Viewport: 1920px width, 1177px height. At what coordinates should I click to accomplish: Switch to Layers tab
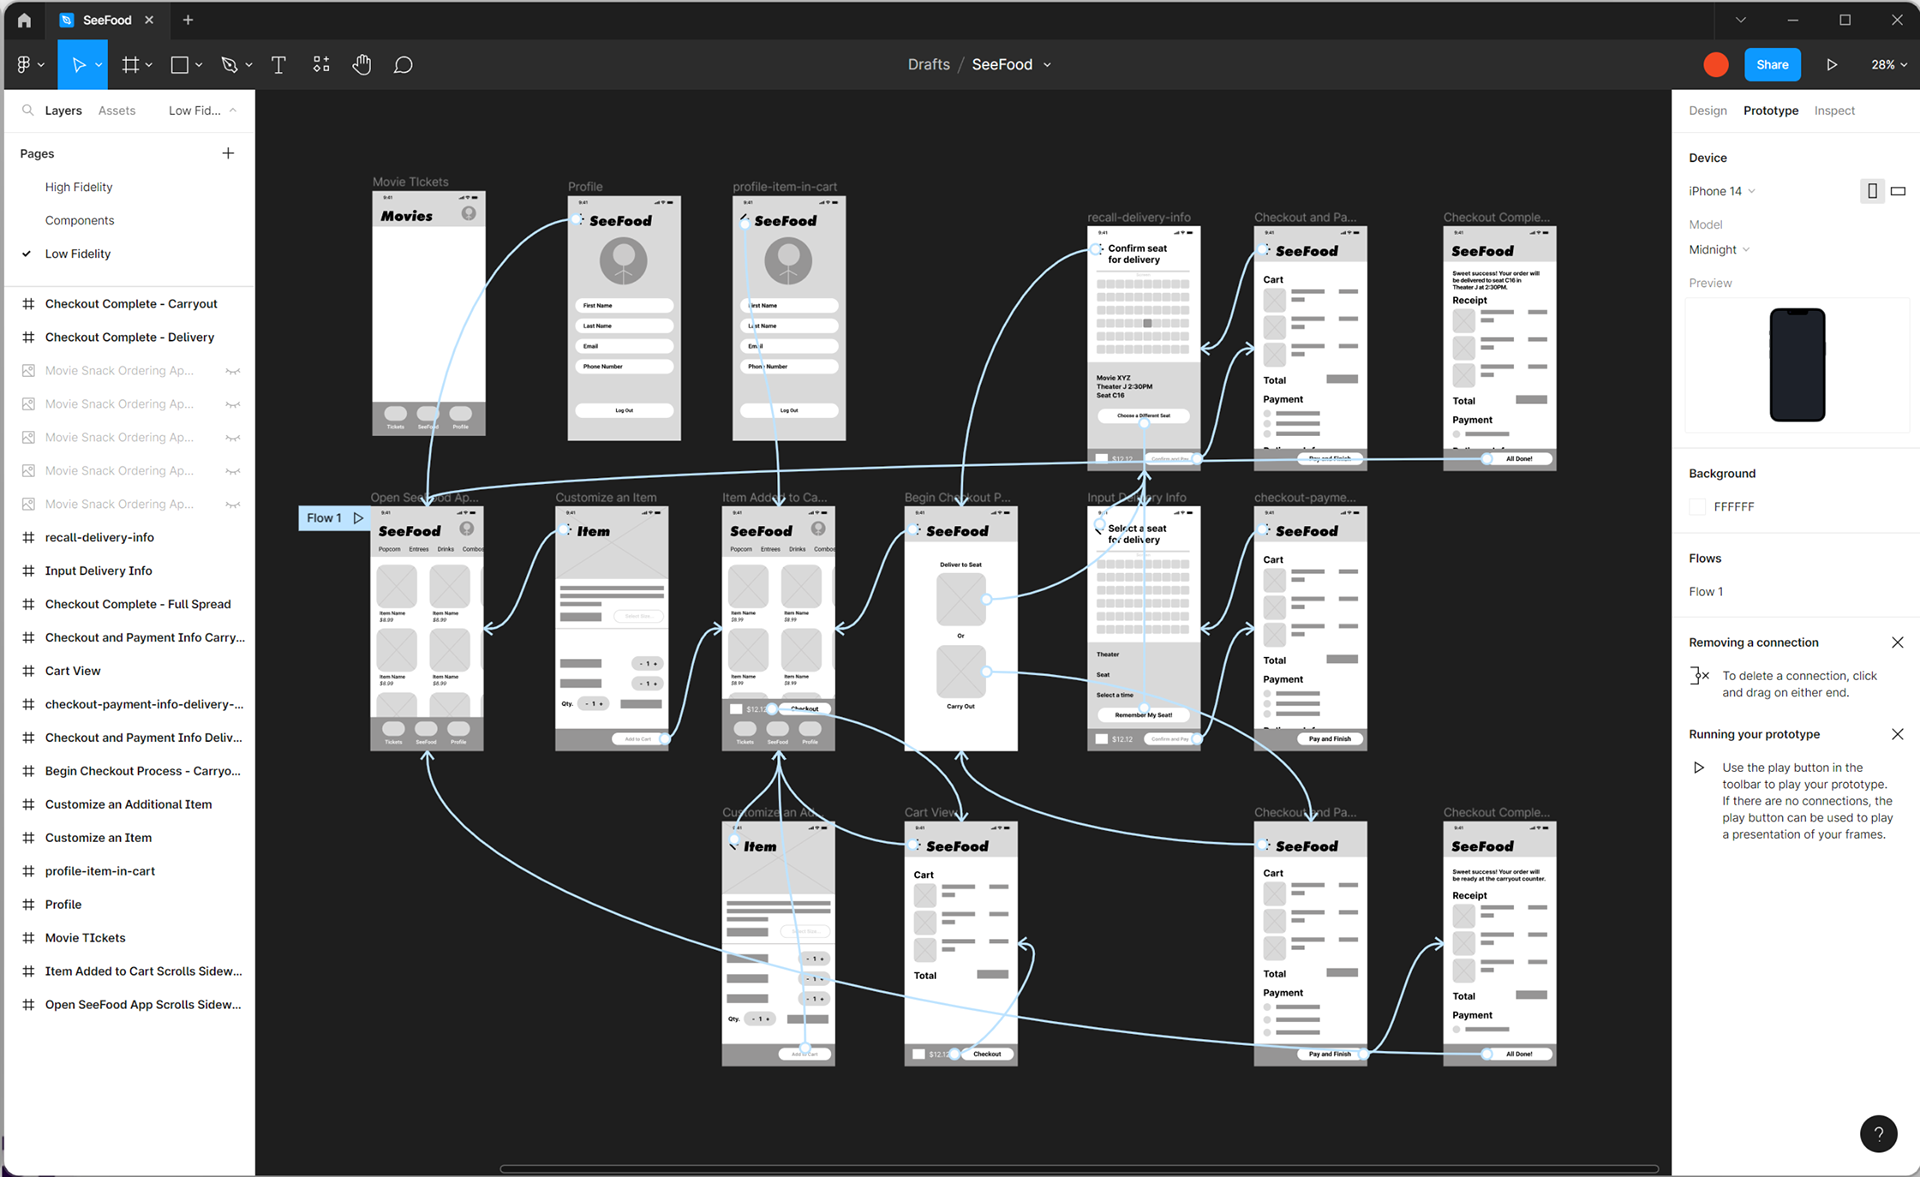(63, 111)
